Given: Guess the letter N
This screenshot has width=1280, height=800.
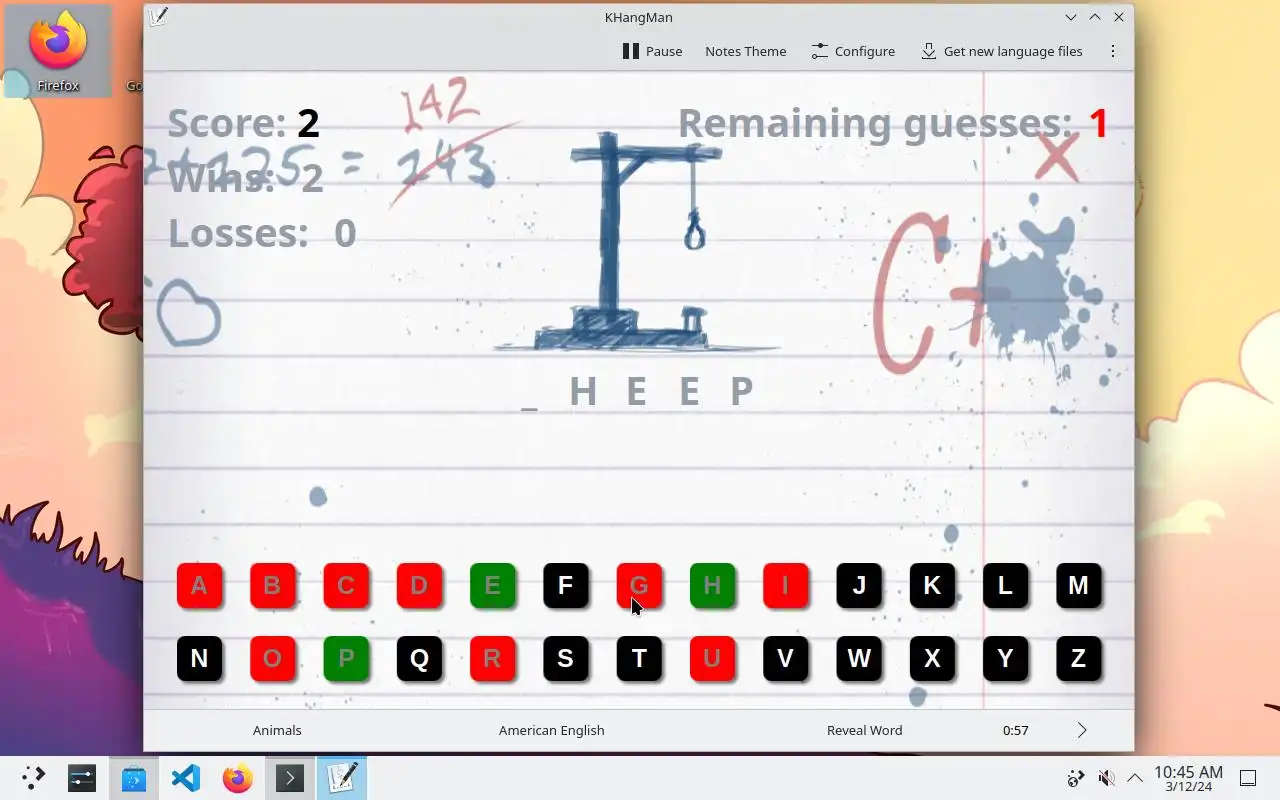Looking at the screenshot, I should click(x=199, y=658).
